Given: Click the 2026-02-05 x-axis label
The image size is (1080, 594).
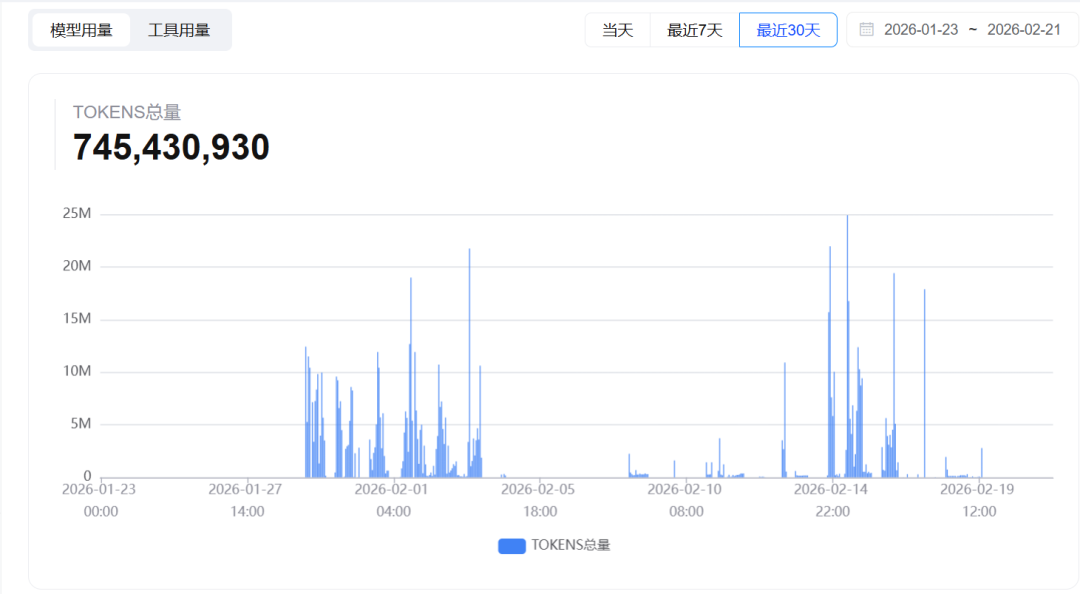Looking at the screenshot, I should pyautogui.click(x=538, y=489).
